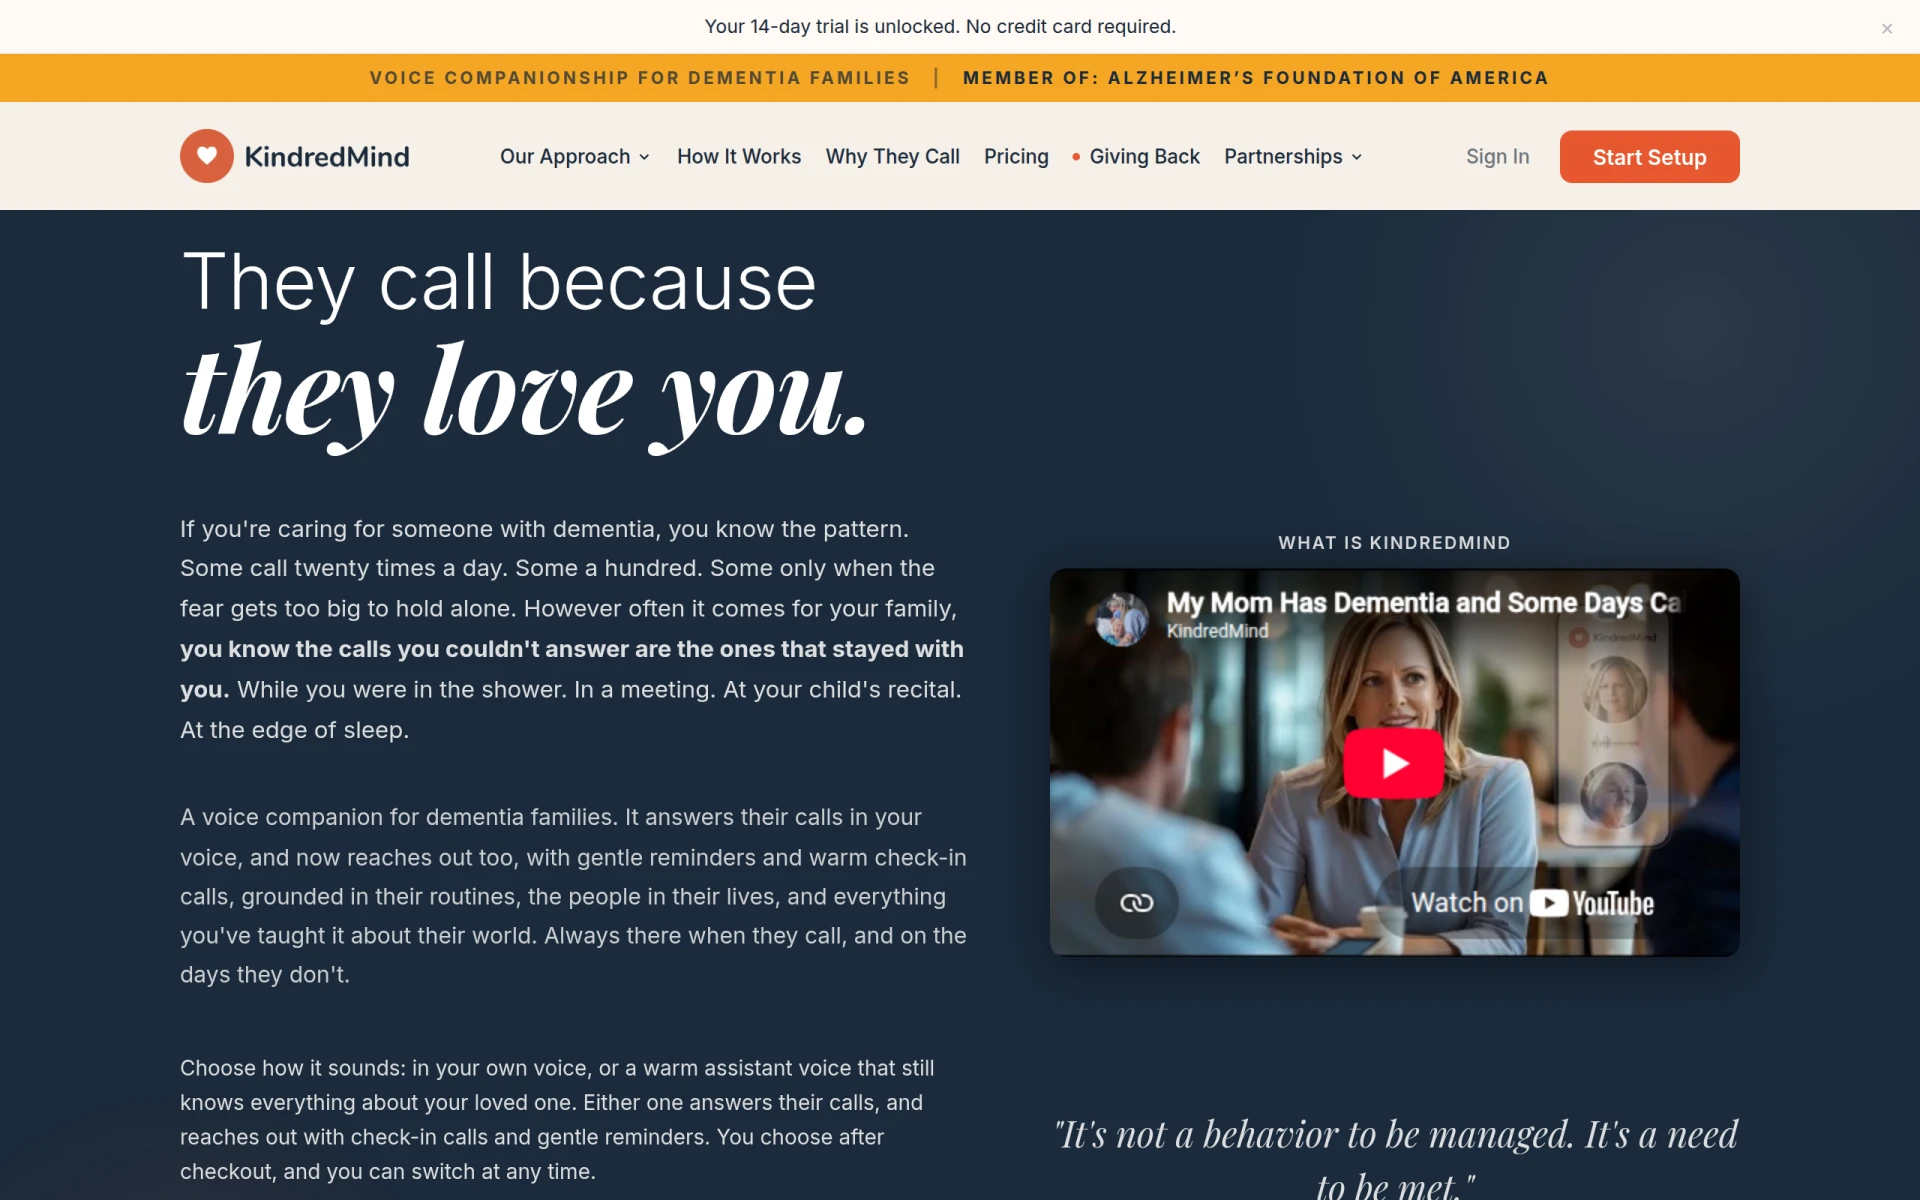The height and width of the screenshot is (1200, 1920).
Task: Play the YouTube video
Action: 1393,763
